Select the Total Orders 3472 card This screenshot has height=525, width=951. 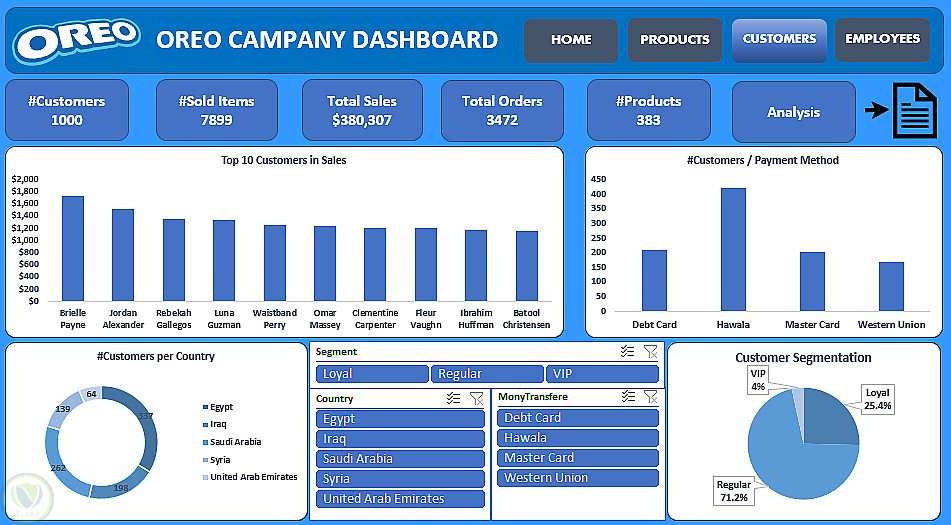(x=502, y=110)
